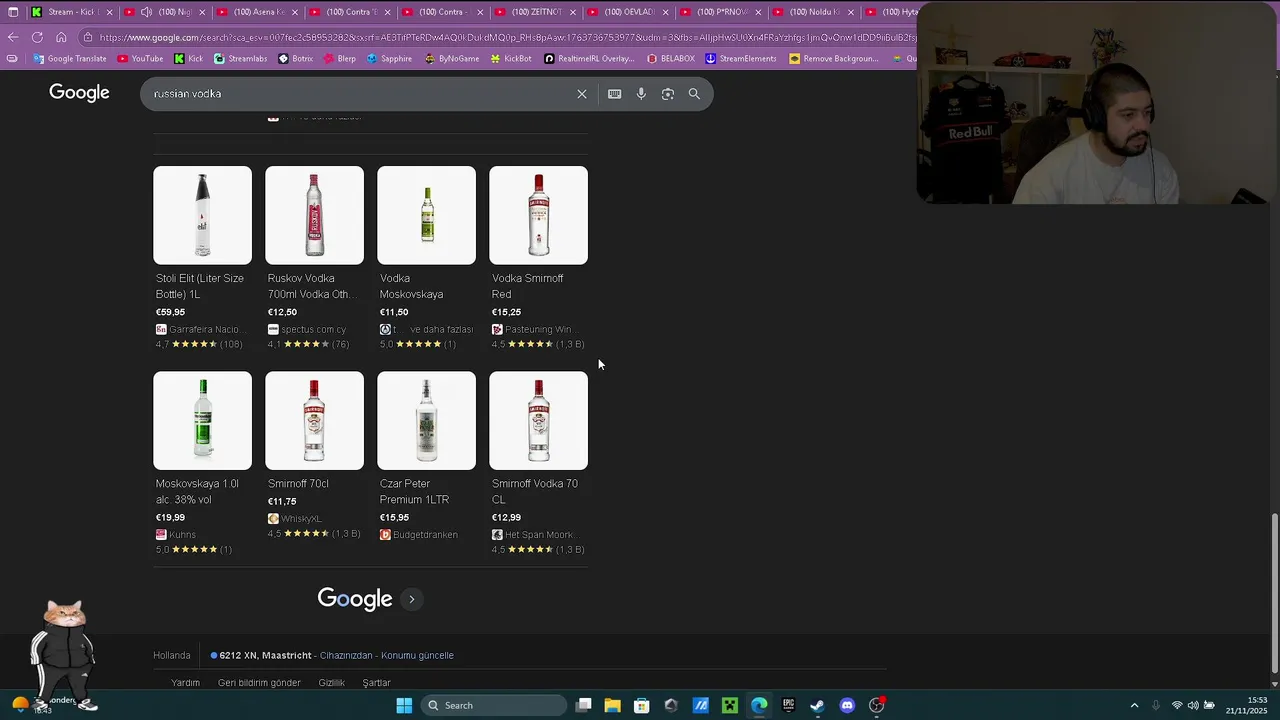Open the Blerp bookmark
This screenshot has width=1280, height=720.
tap(340, 58)
